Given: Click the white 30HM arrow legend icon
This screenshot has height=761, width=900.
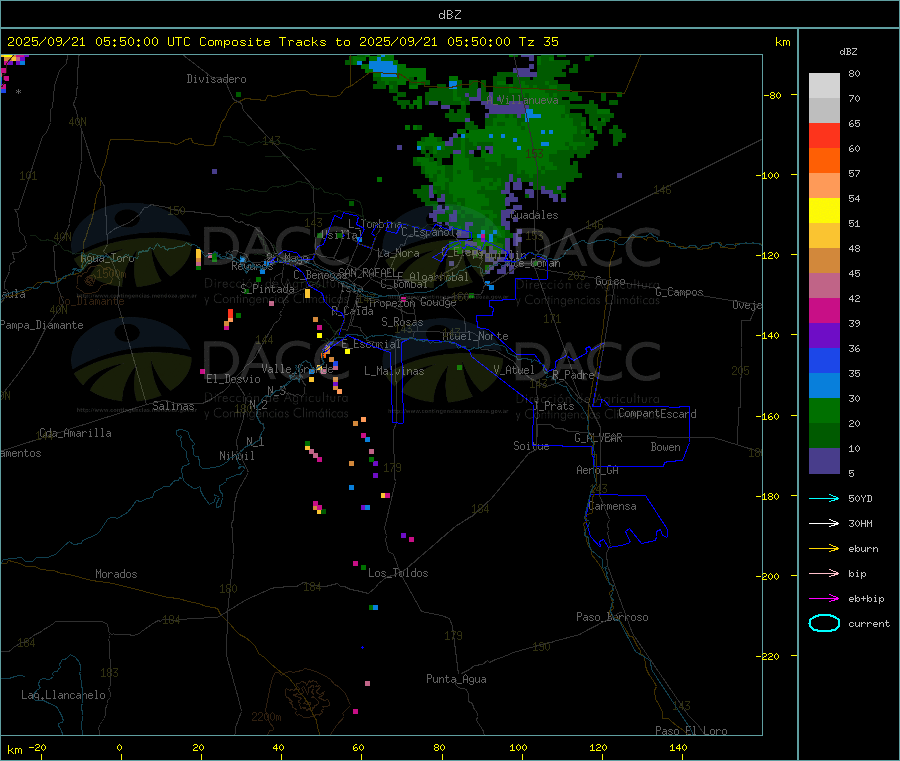Looking at the screenshot, I should point(824,523).
